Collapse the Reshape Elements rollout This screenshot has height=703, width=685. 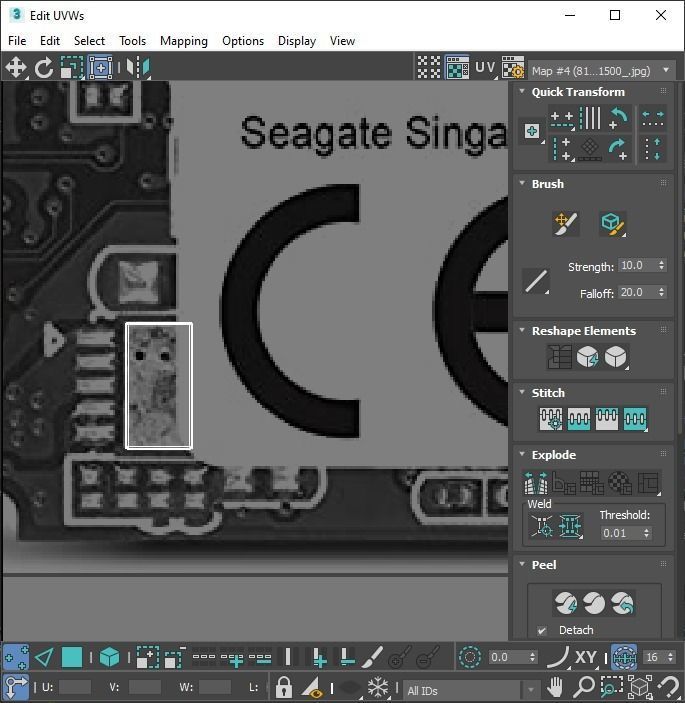(x=522, y=330)
